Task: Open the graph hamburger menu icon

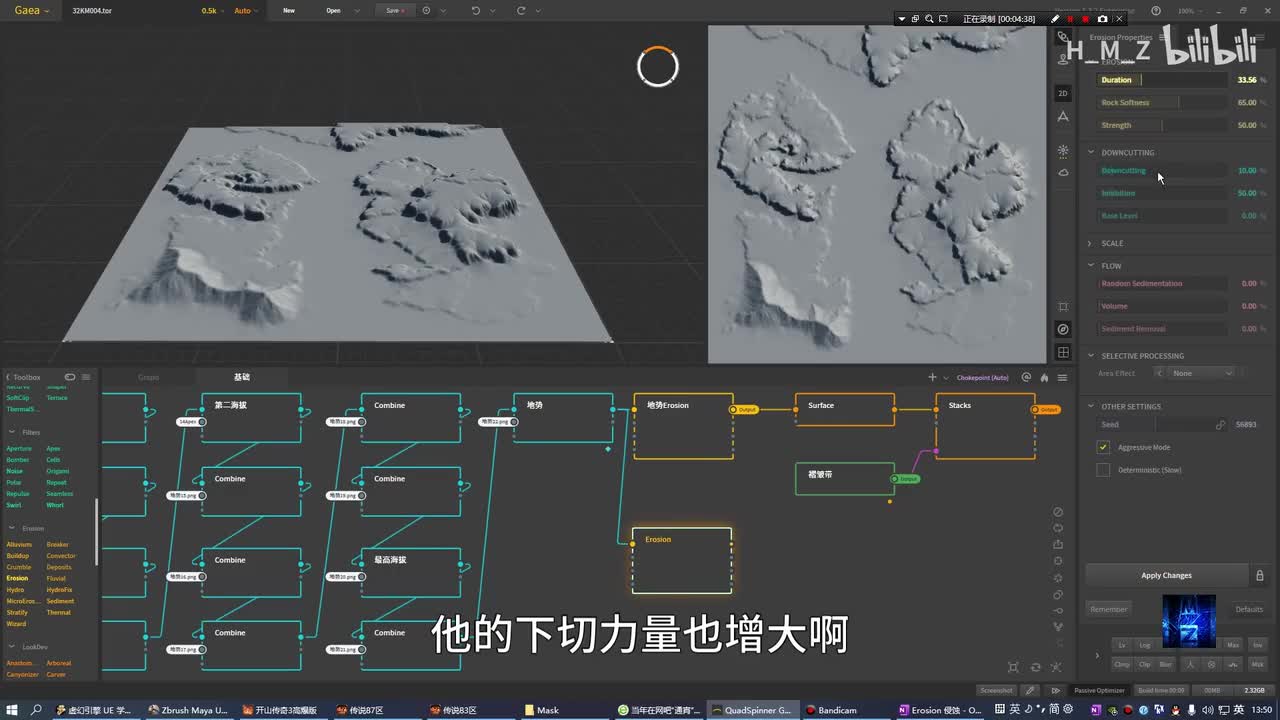Action: pyautogui.click(x=1062, y=377)
